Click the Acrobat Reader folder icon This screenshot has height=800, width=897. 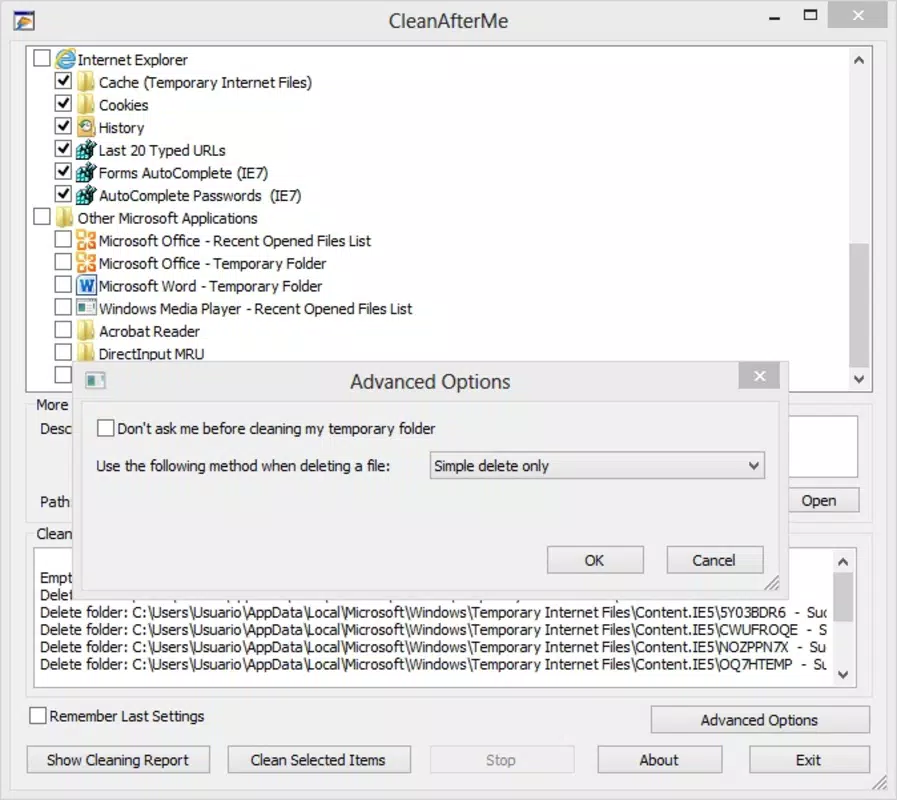coord(86,331)
